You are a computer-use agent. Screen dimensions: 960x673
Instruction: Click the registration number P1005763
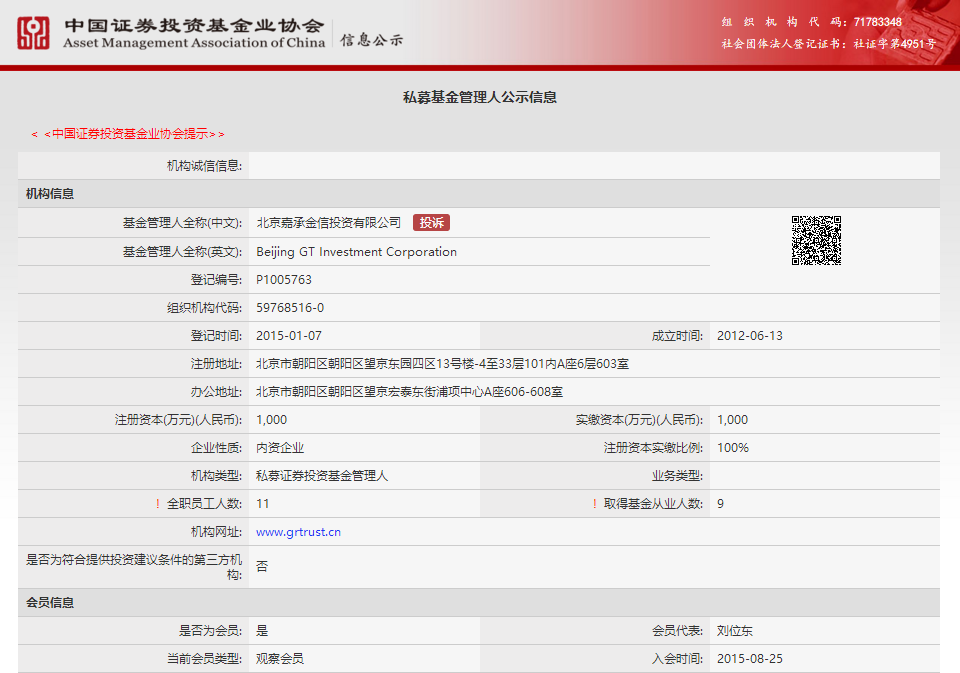coord(283,280)
